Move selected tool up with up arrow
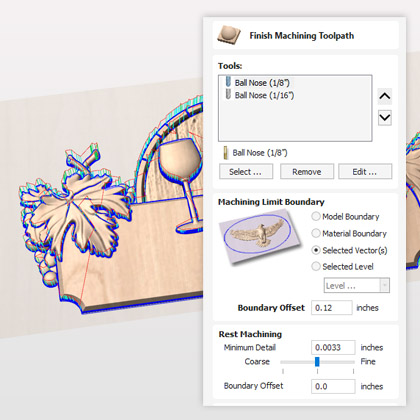The height and width of the screenshot is (420, 420). tap(385, 96)
